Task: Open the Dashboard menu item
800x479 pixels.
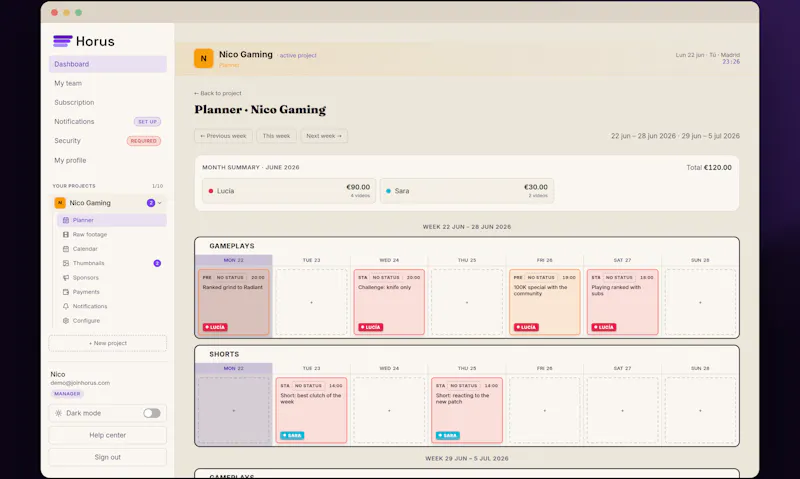Action: pyautogui.click(x=108, y=64)
